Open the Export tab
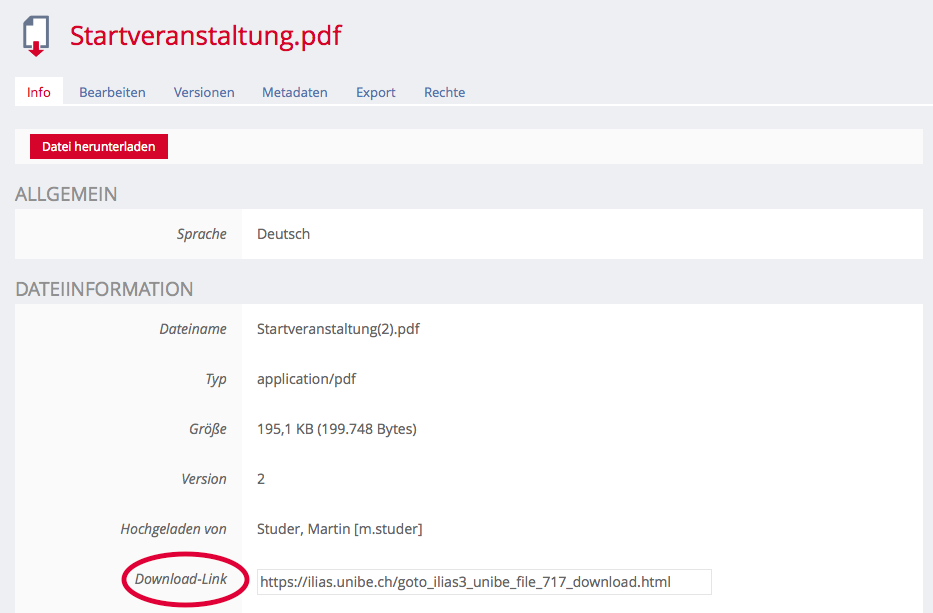Image resolution: width=933 pixels, height=613 pixels. pyautogui.click(x=376, y=92)
